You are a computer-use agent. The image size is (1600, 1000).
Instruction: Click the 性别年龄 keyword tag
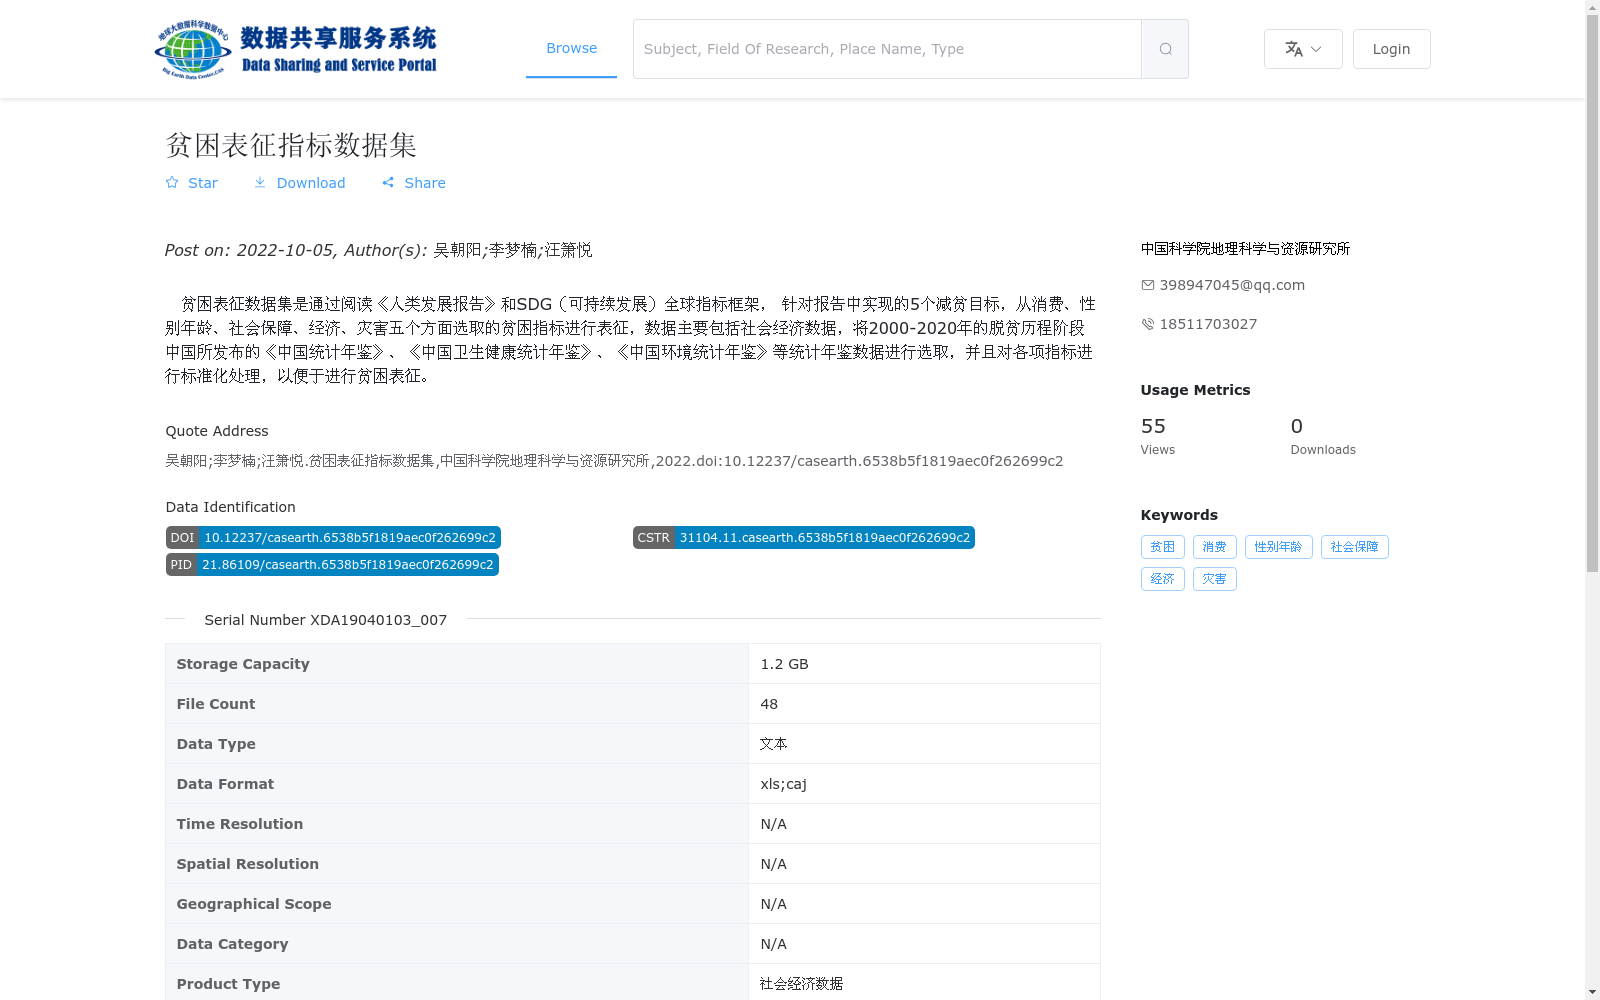(1278, 547)
